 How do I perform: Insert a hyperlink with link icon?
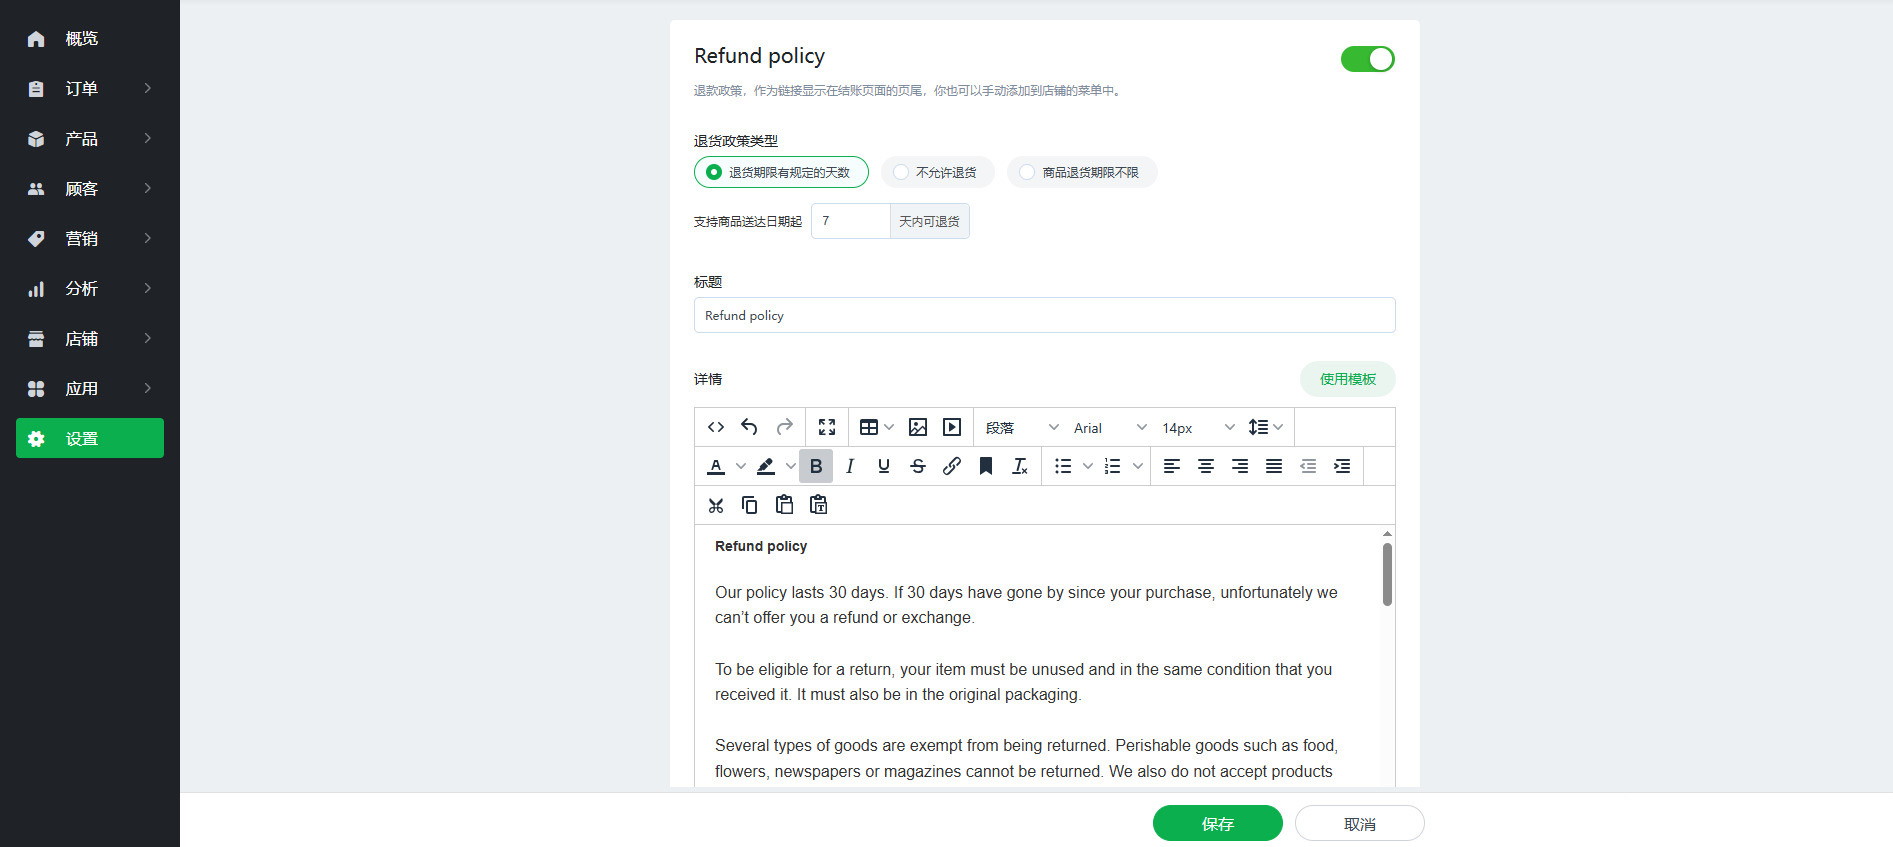pyautogui.click(x=952, y=466)
